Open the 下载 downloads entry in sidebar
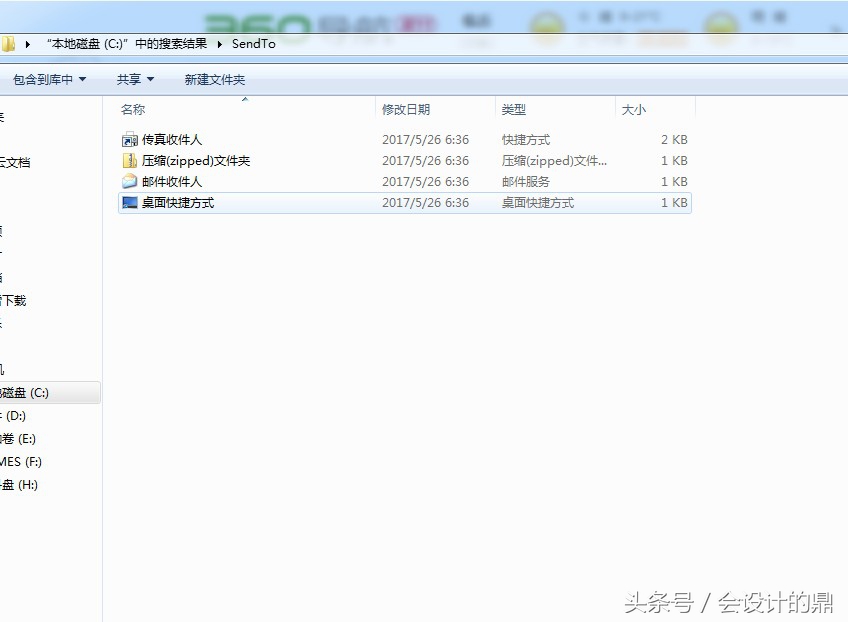Screen dimensions: 848x622 [14, 300]
